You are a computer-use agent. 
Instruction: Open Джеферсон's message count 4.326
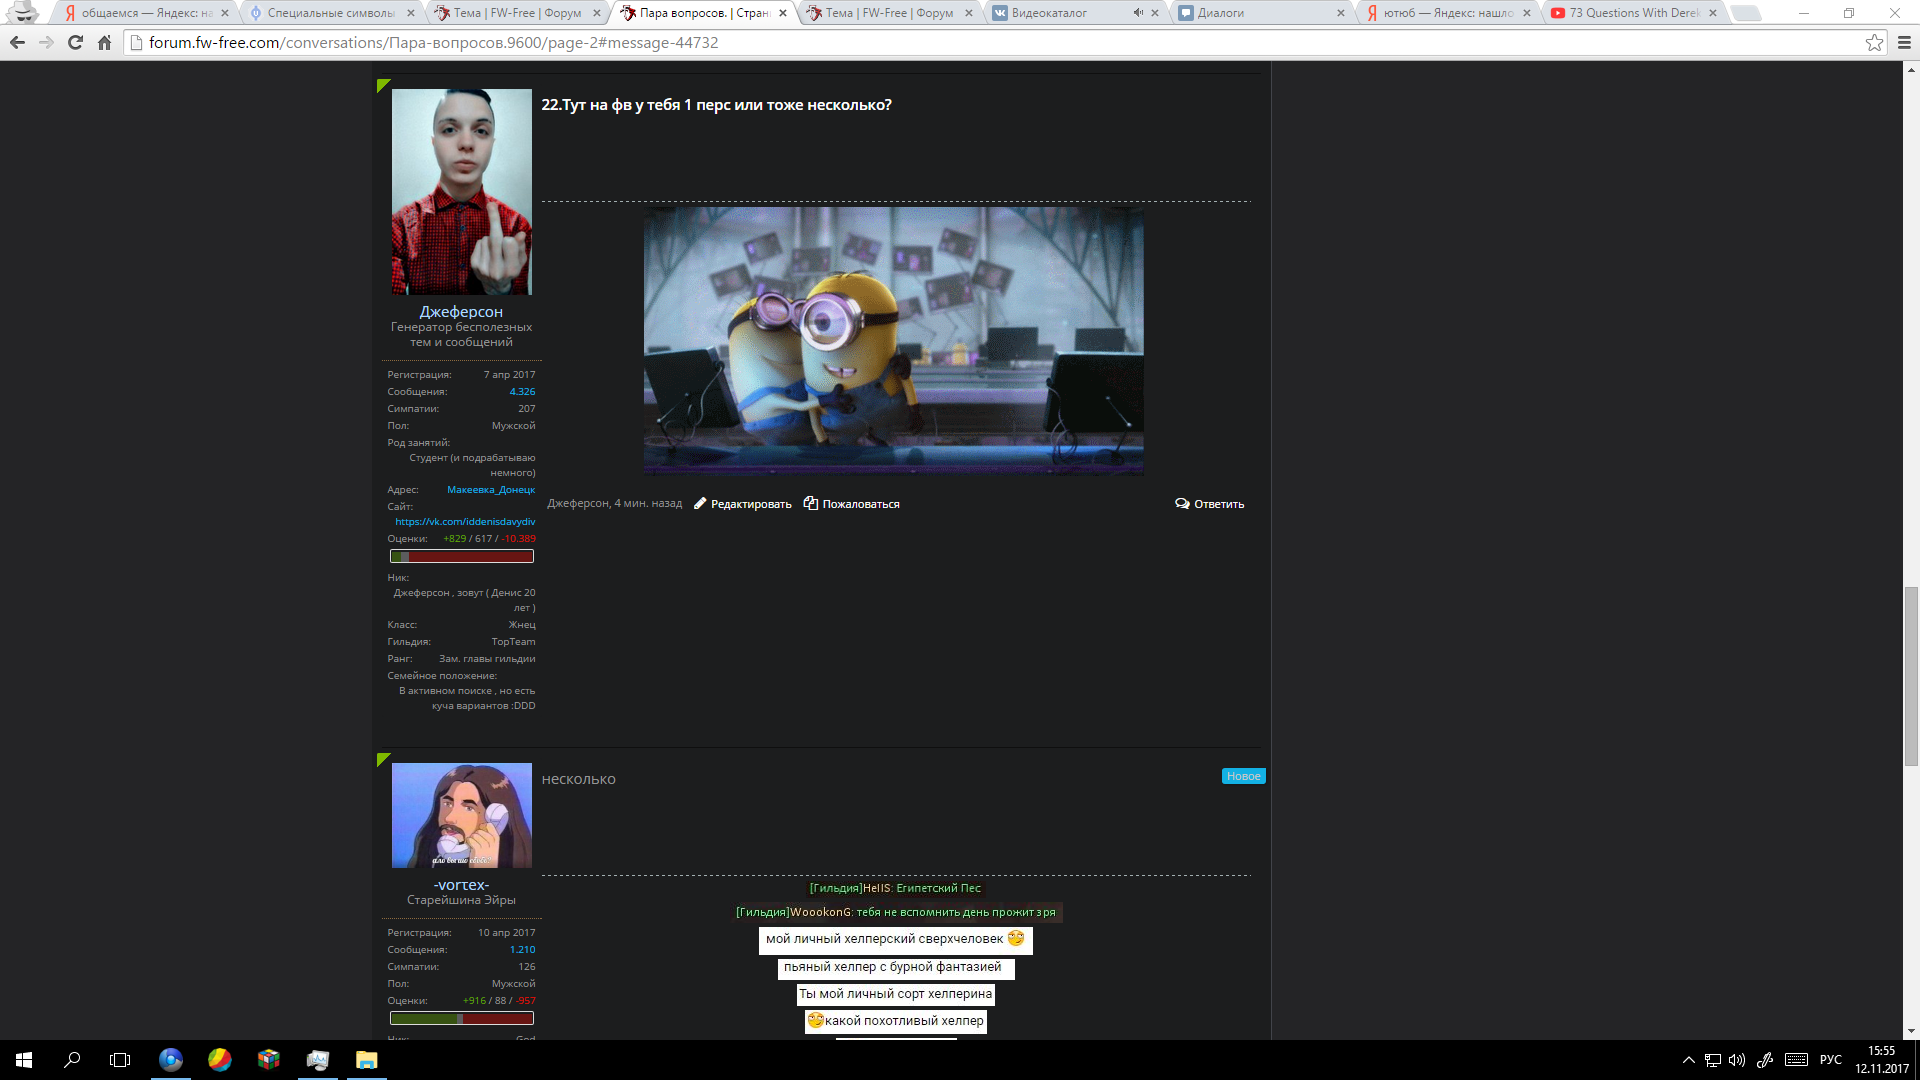coord(522,392)
